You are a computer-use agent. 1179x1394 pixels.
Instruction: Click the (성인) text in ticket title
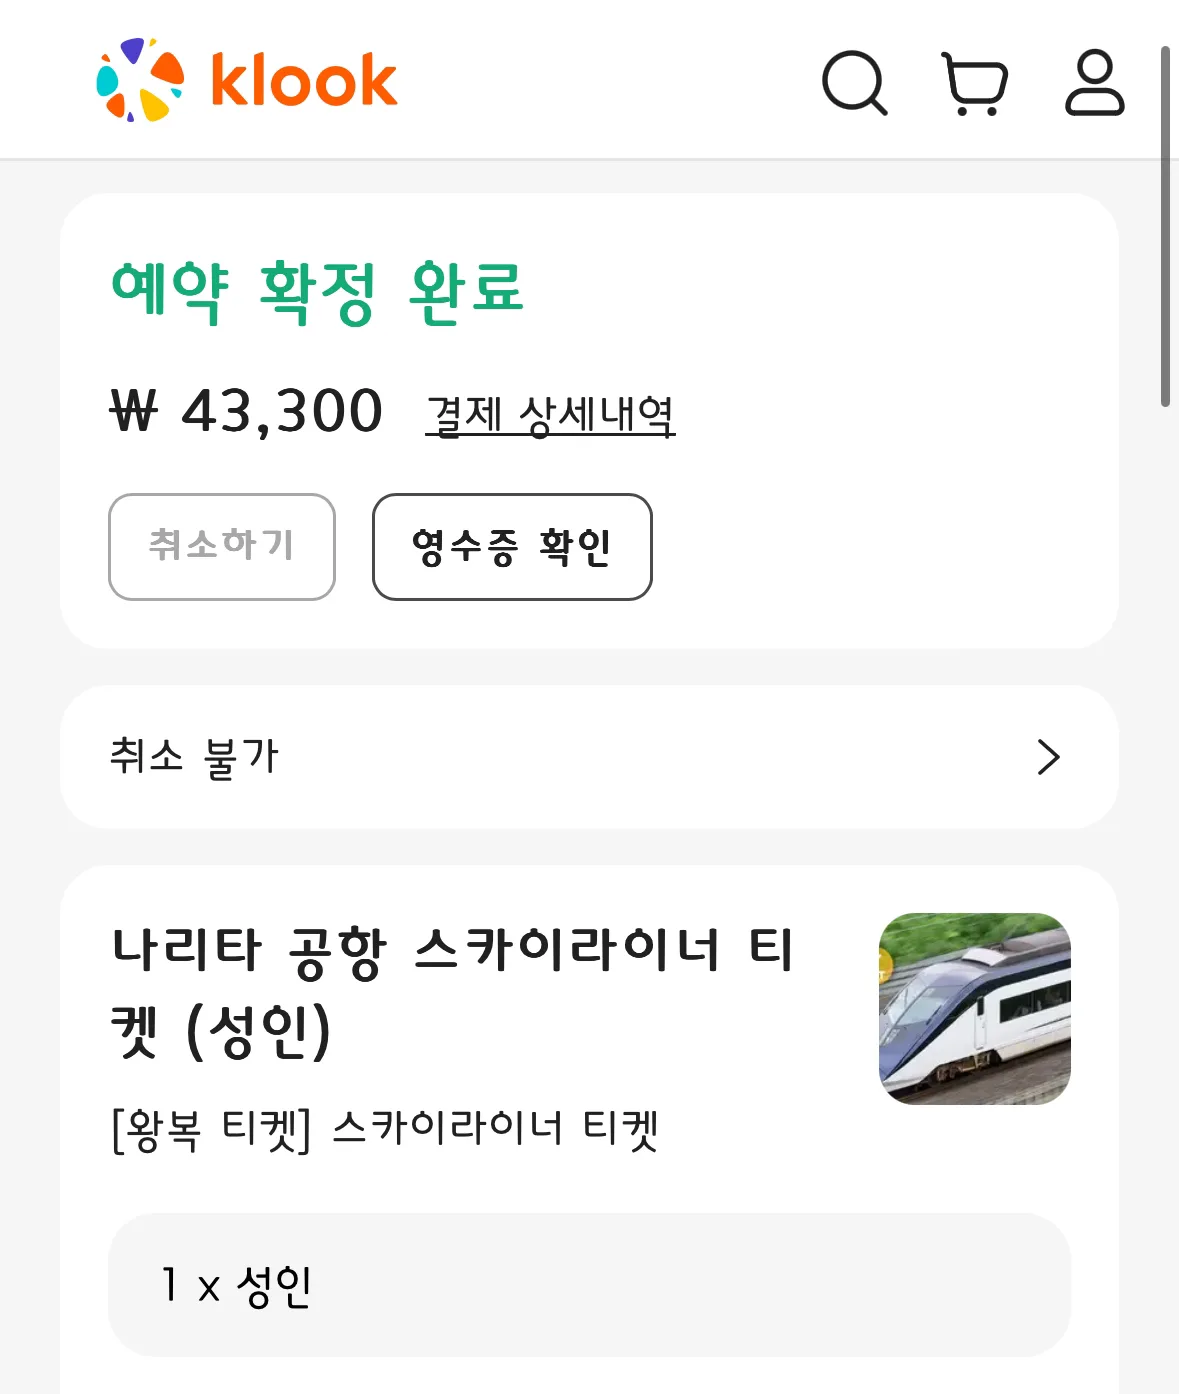click(258, 1032)
